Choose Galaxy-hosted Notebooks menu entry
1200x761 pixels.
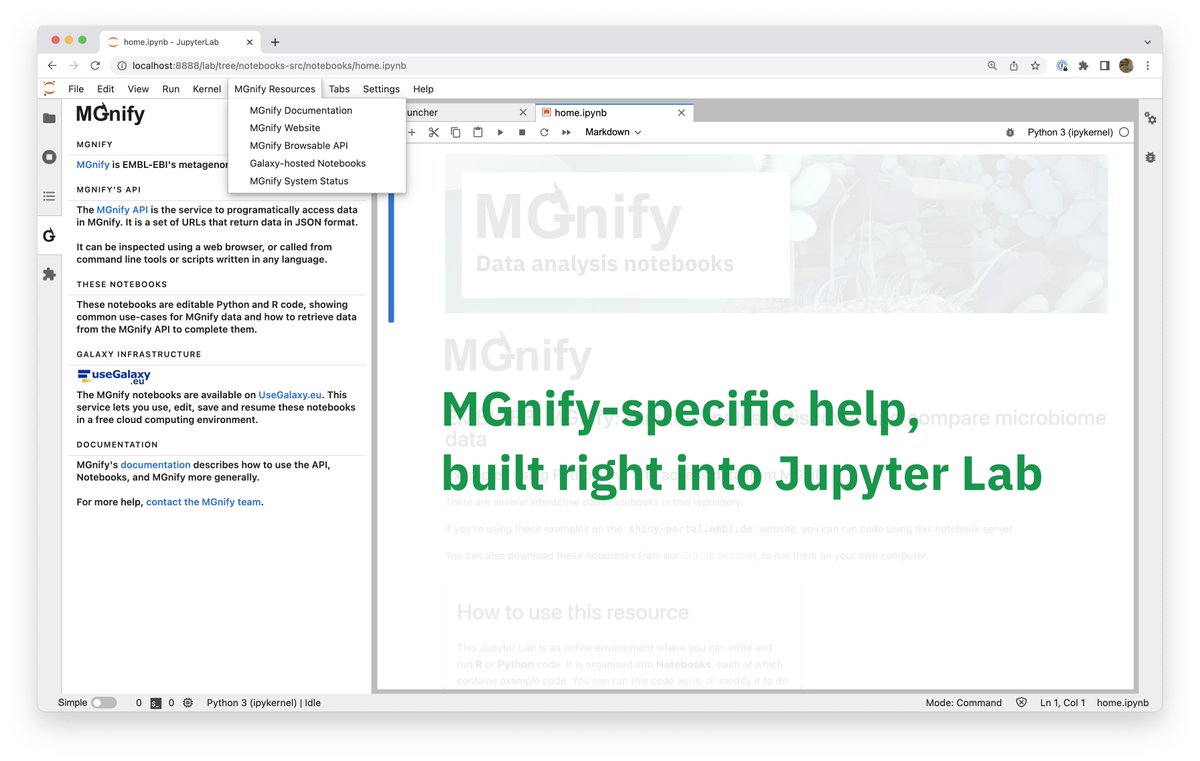317,163
